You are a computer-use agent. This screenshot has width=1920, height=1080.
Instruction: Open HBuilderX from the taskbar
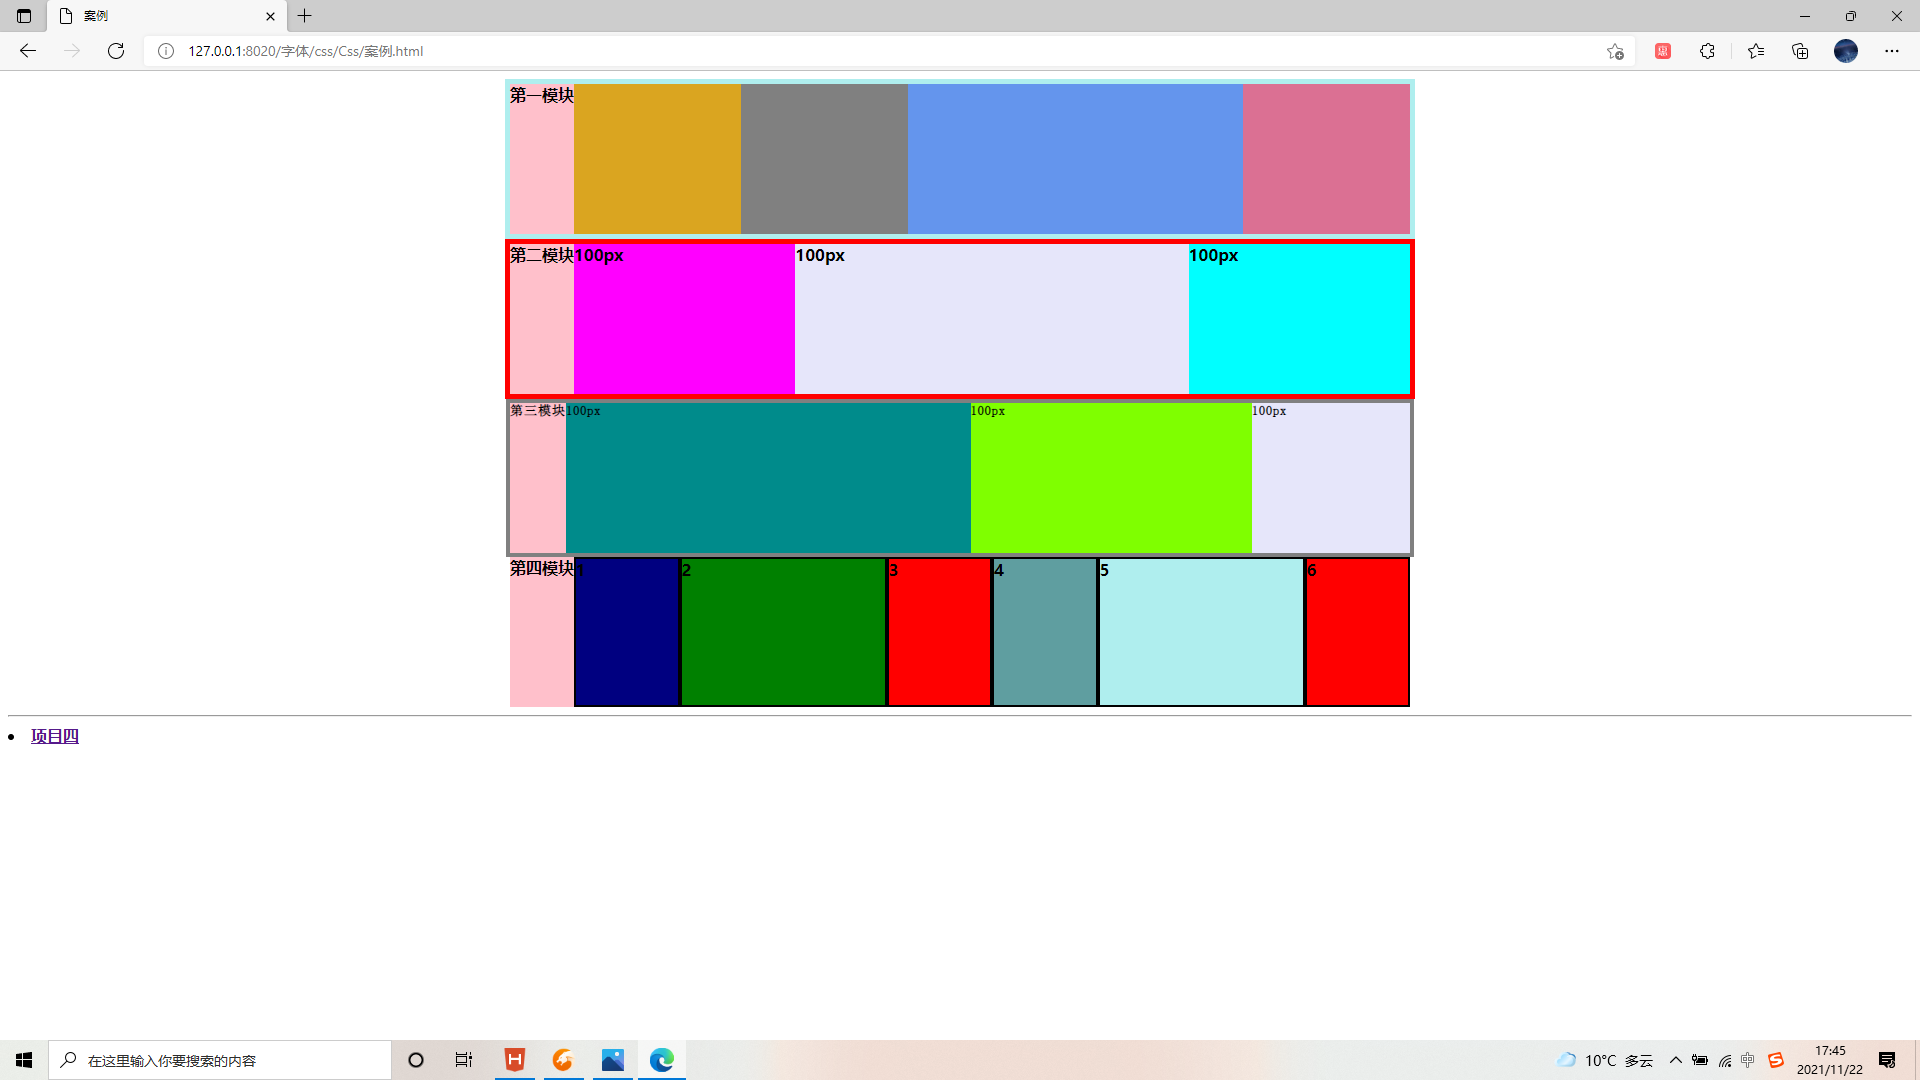tap(514, 1059)
